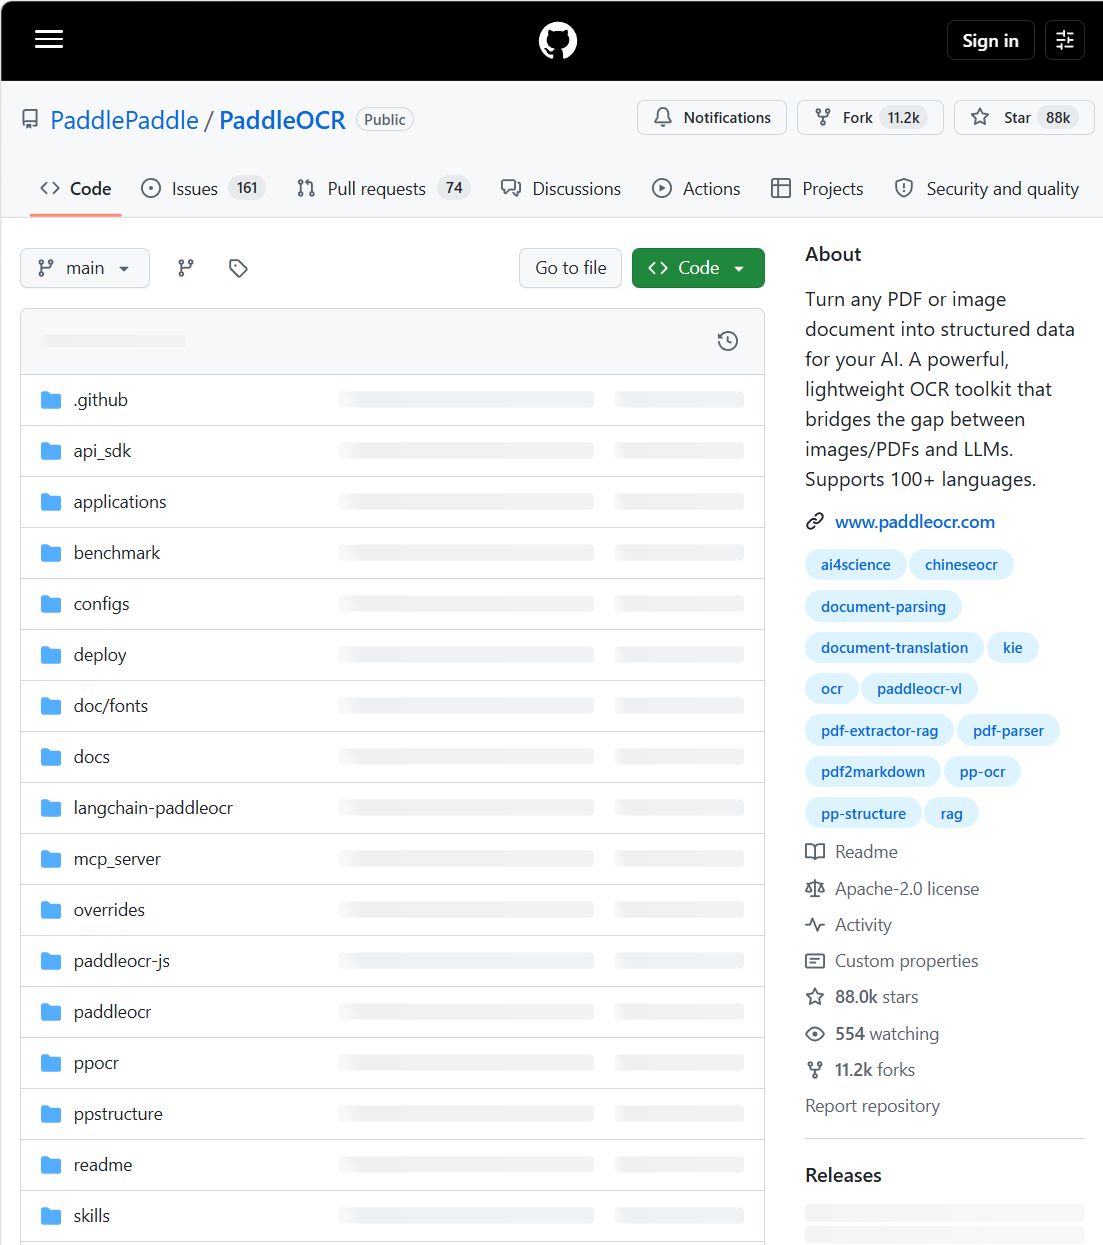Viewport: 1103px width, 1245px height.
Task: Click the license scale icon
Action: pos(815,889)
